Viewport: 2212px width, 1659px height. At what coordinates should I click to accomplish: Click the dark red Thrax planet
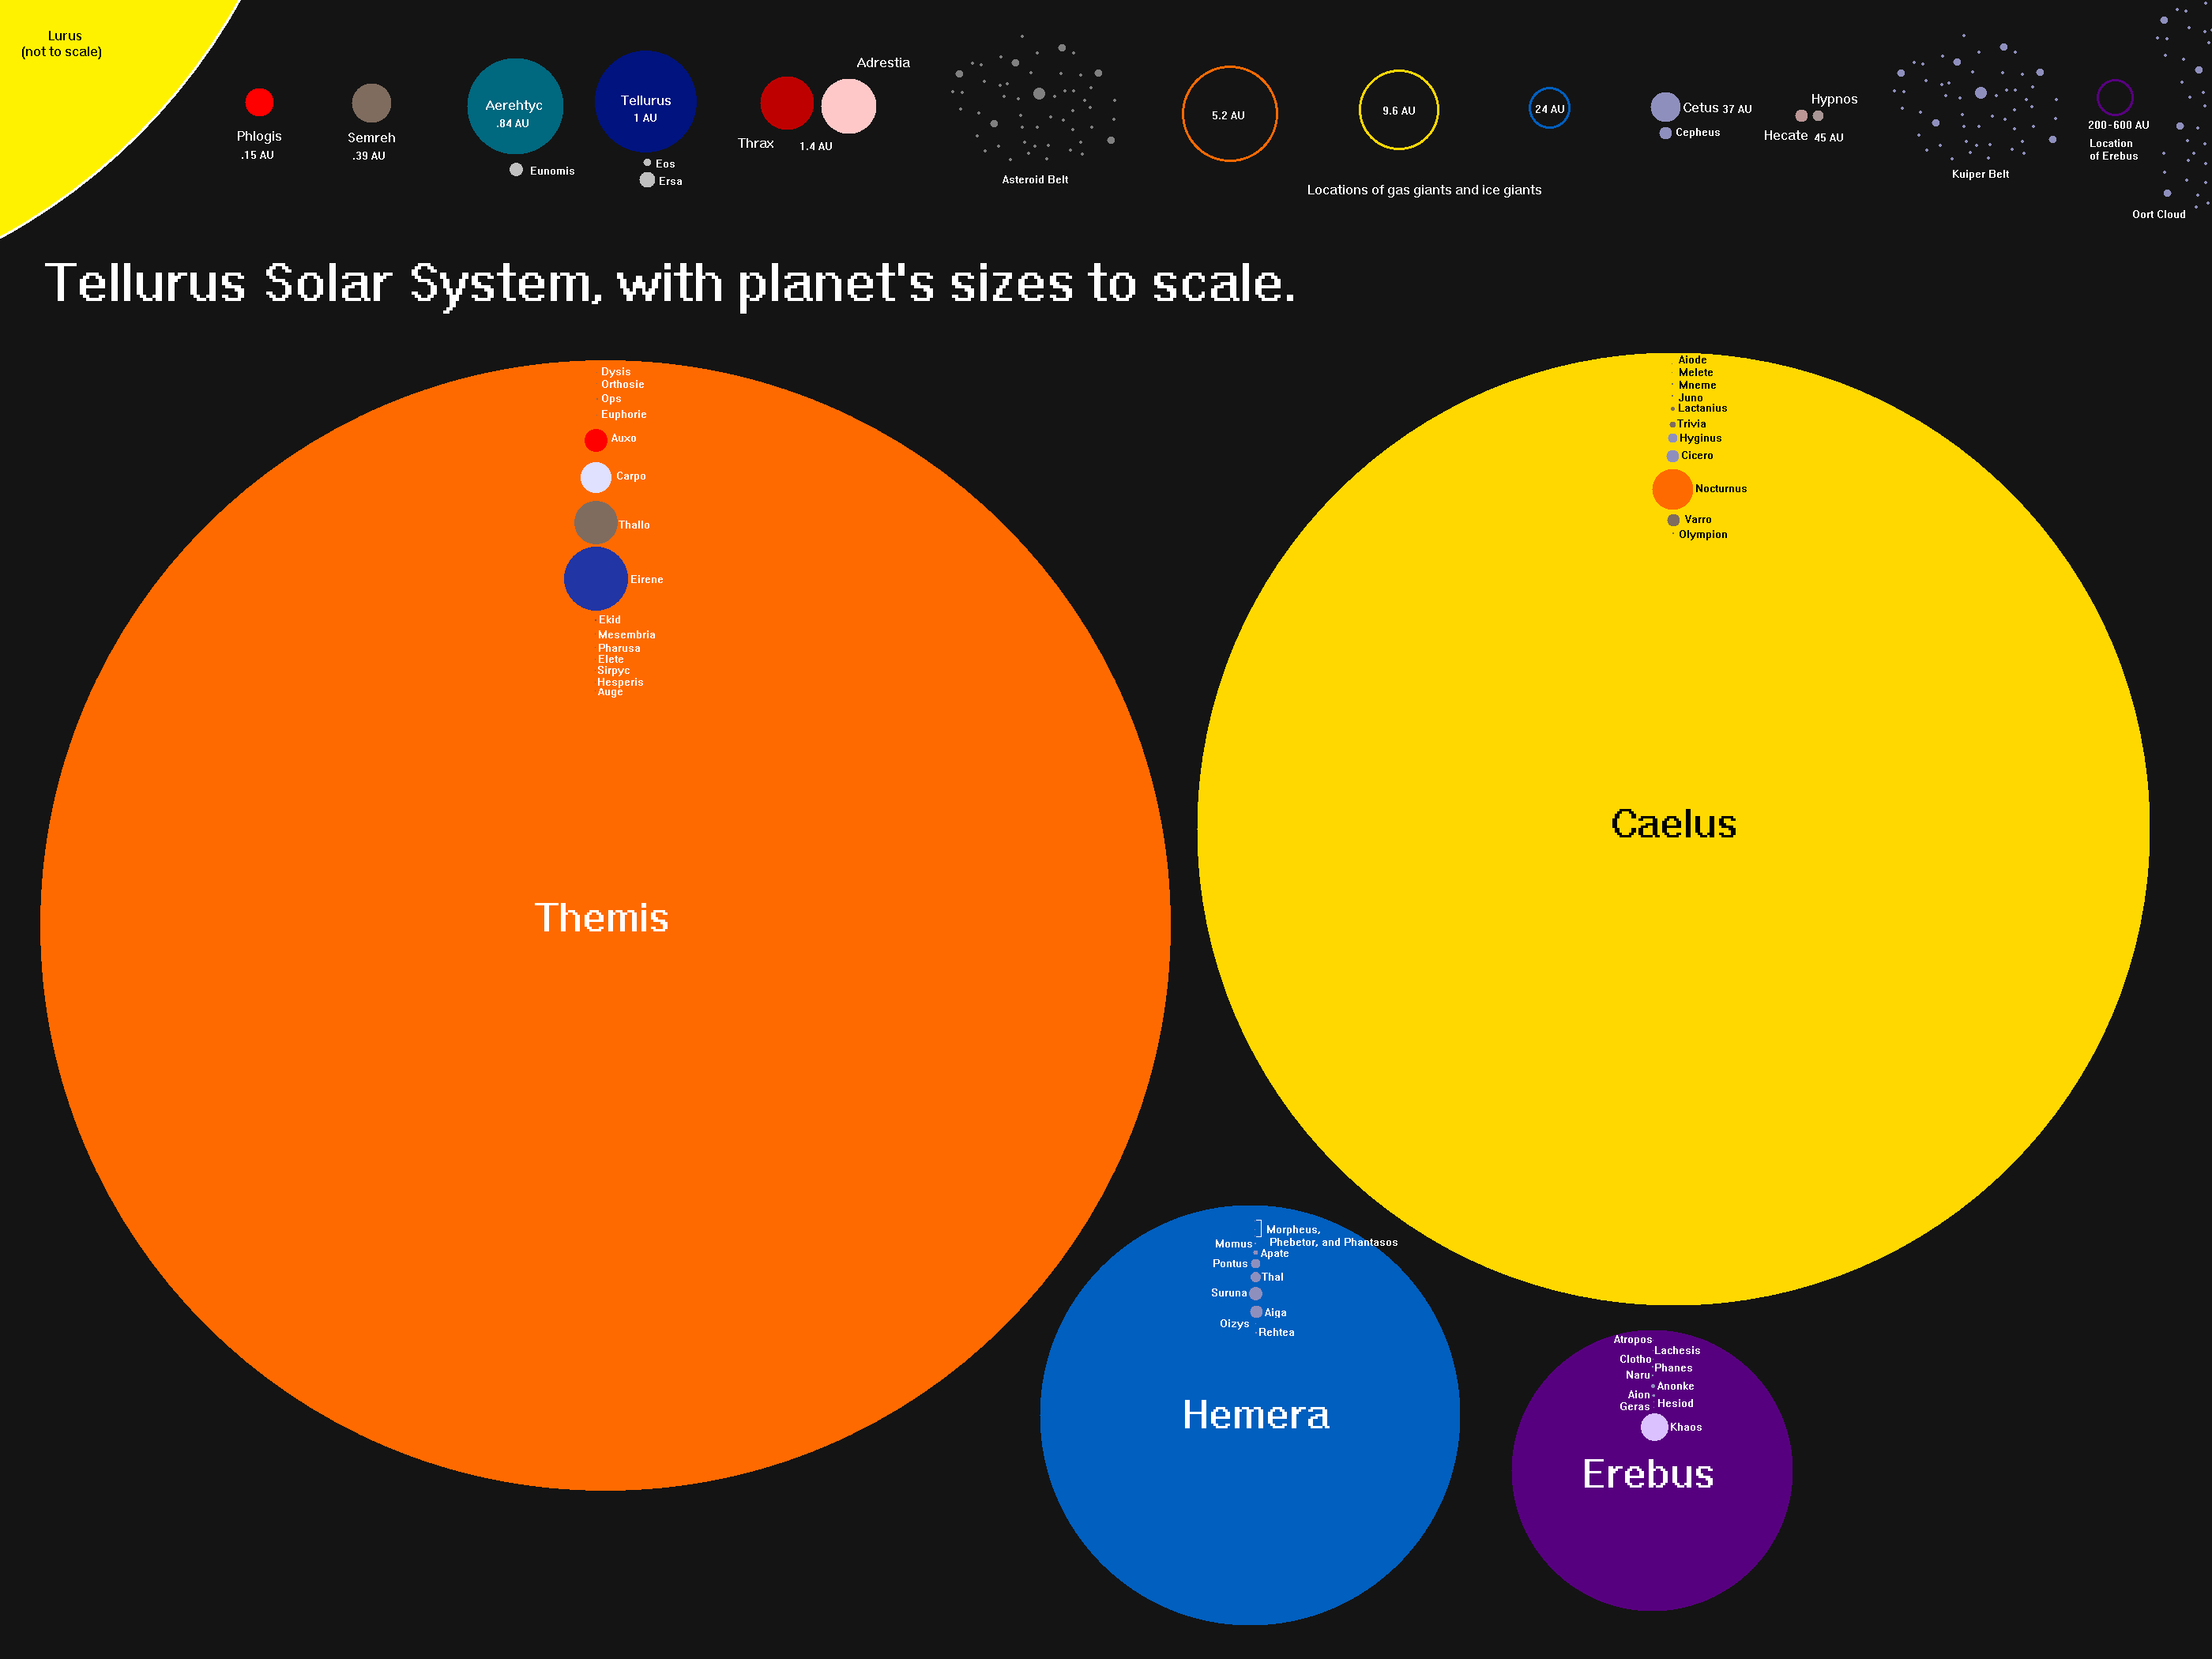pyautogui.click(x=787, y=103)
